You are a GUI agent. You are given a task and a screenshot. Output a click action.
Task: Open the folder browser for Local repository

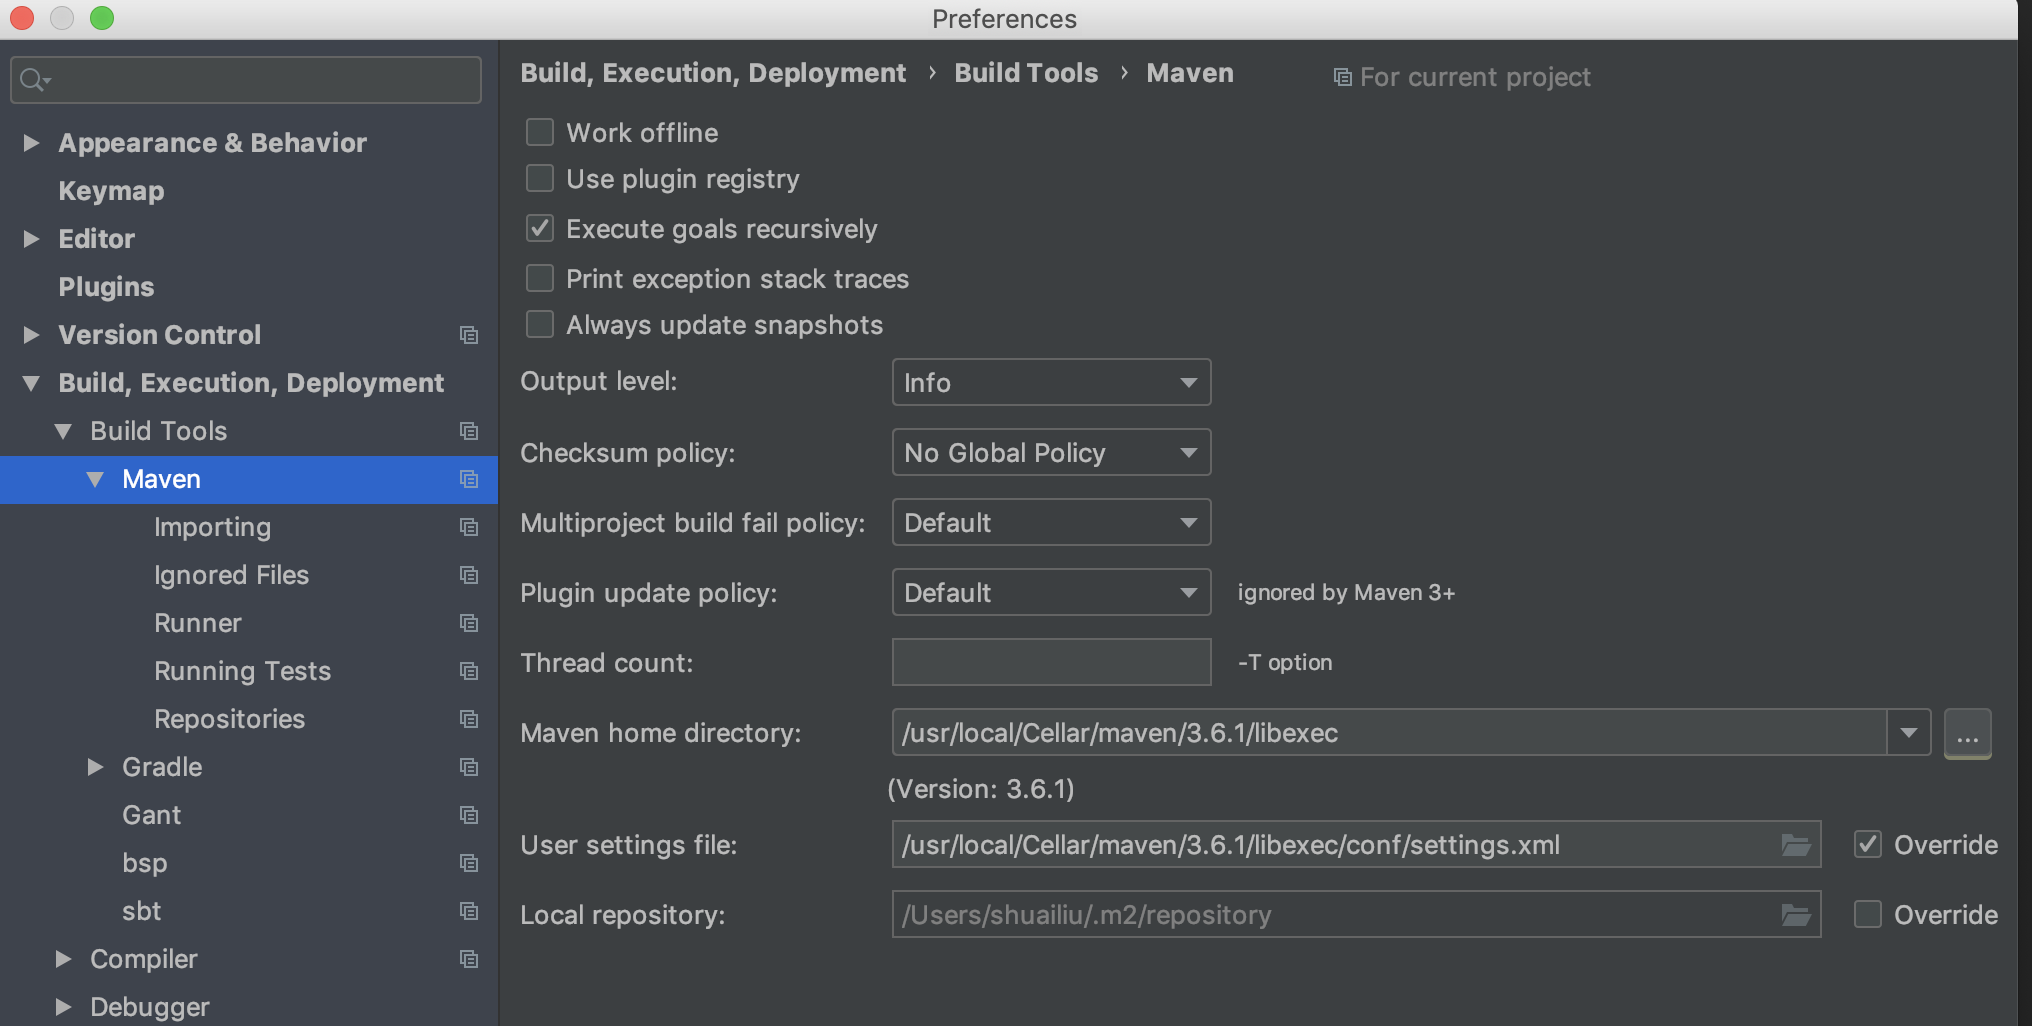tap(1795, 914)
